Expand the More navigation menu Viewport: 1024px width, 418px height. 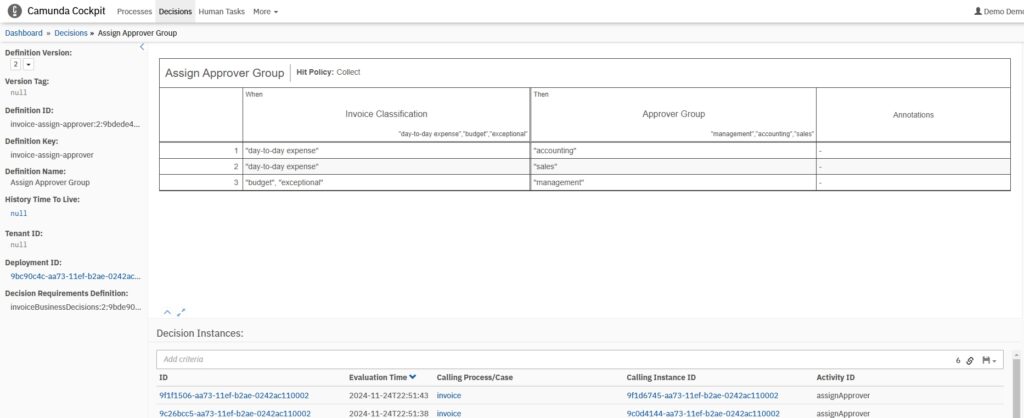(265, 12)
